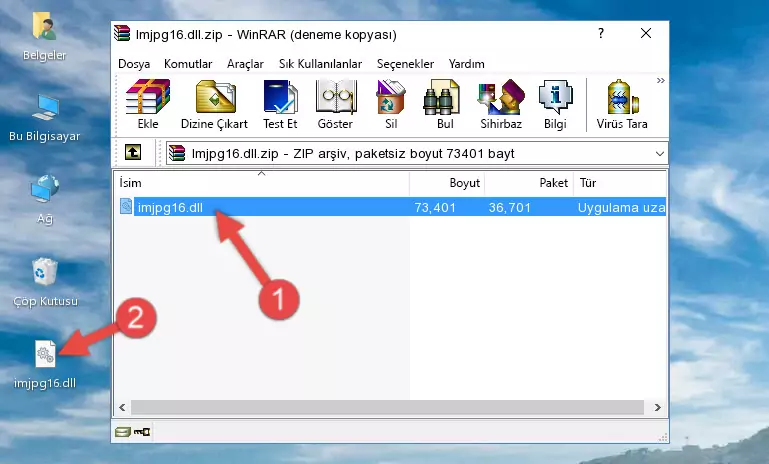Image resolution: width=769 pixels, height=464 pixels.
Task: Click the key password icon in status bar
Action: pos(142,432)
